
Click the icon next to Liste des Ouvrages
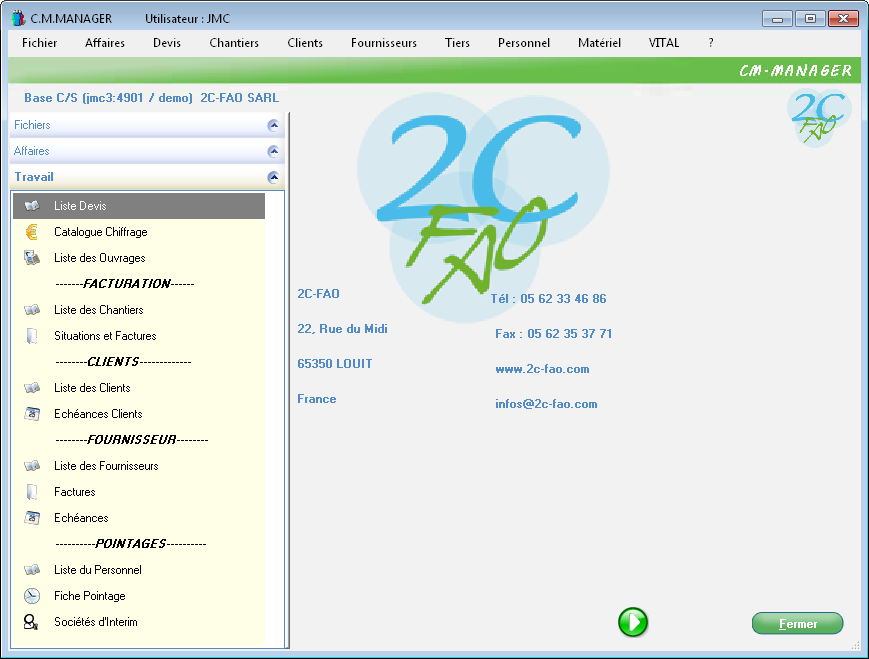32,258
